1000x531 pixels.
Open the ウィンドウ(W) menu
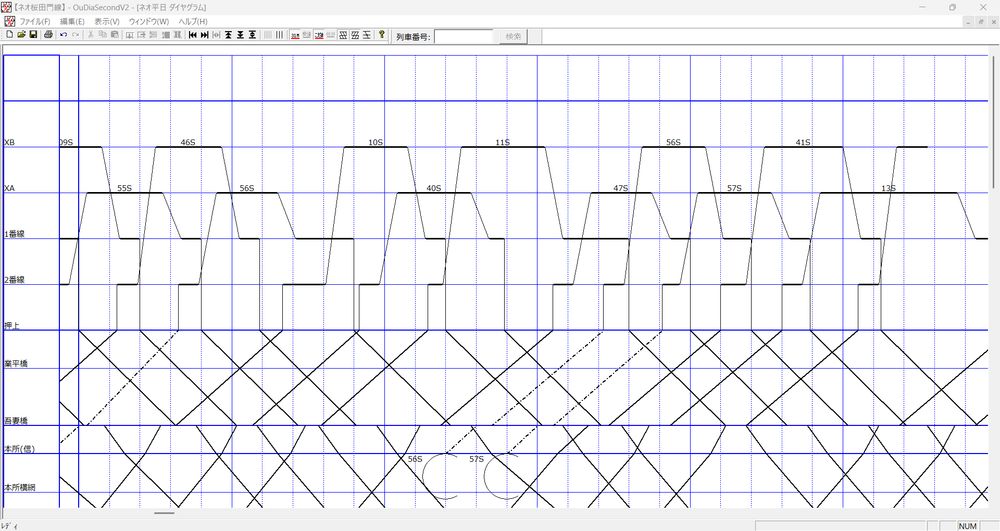click(x=149, y=22)
